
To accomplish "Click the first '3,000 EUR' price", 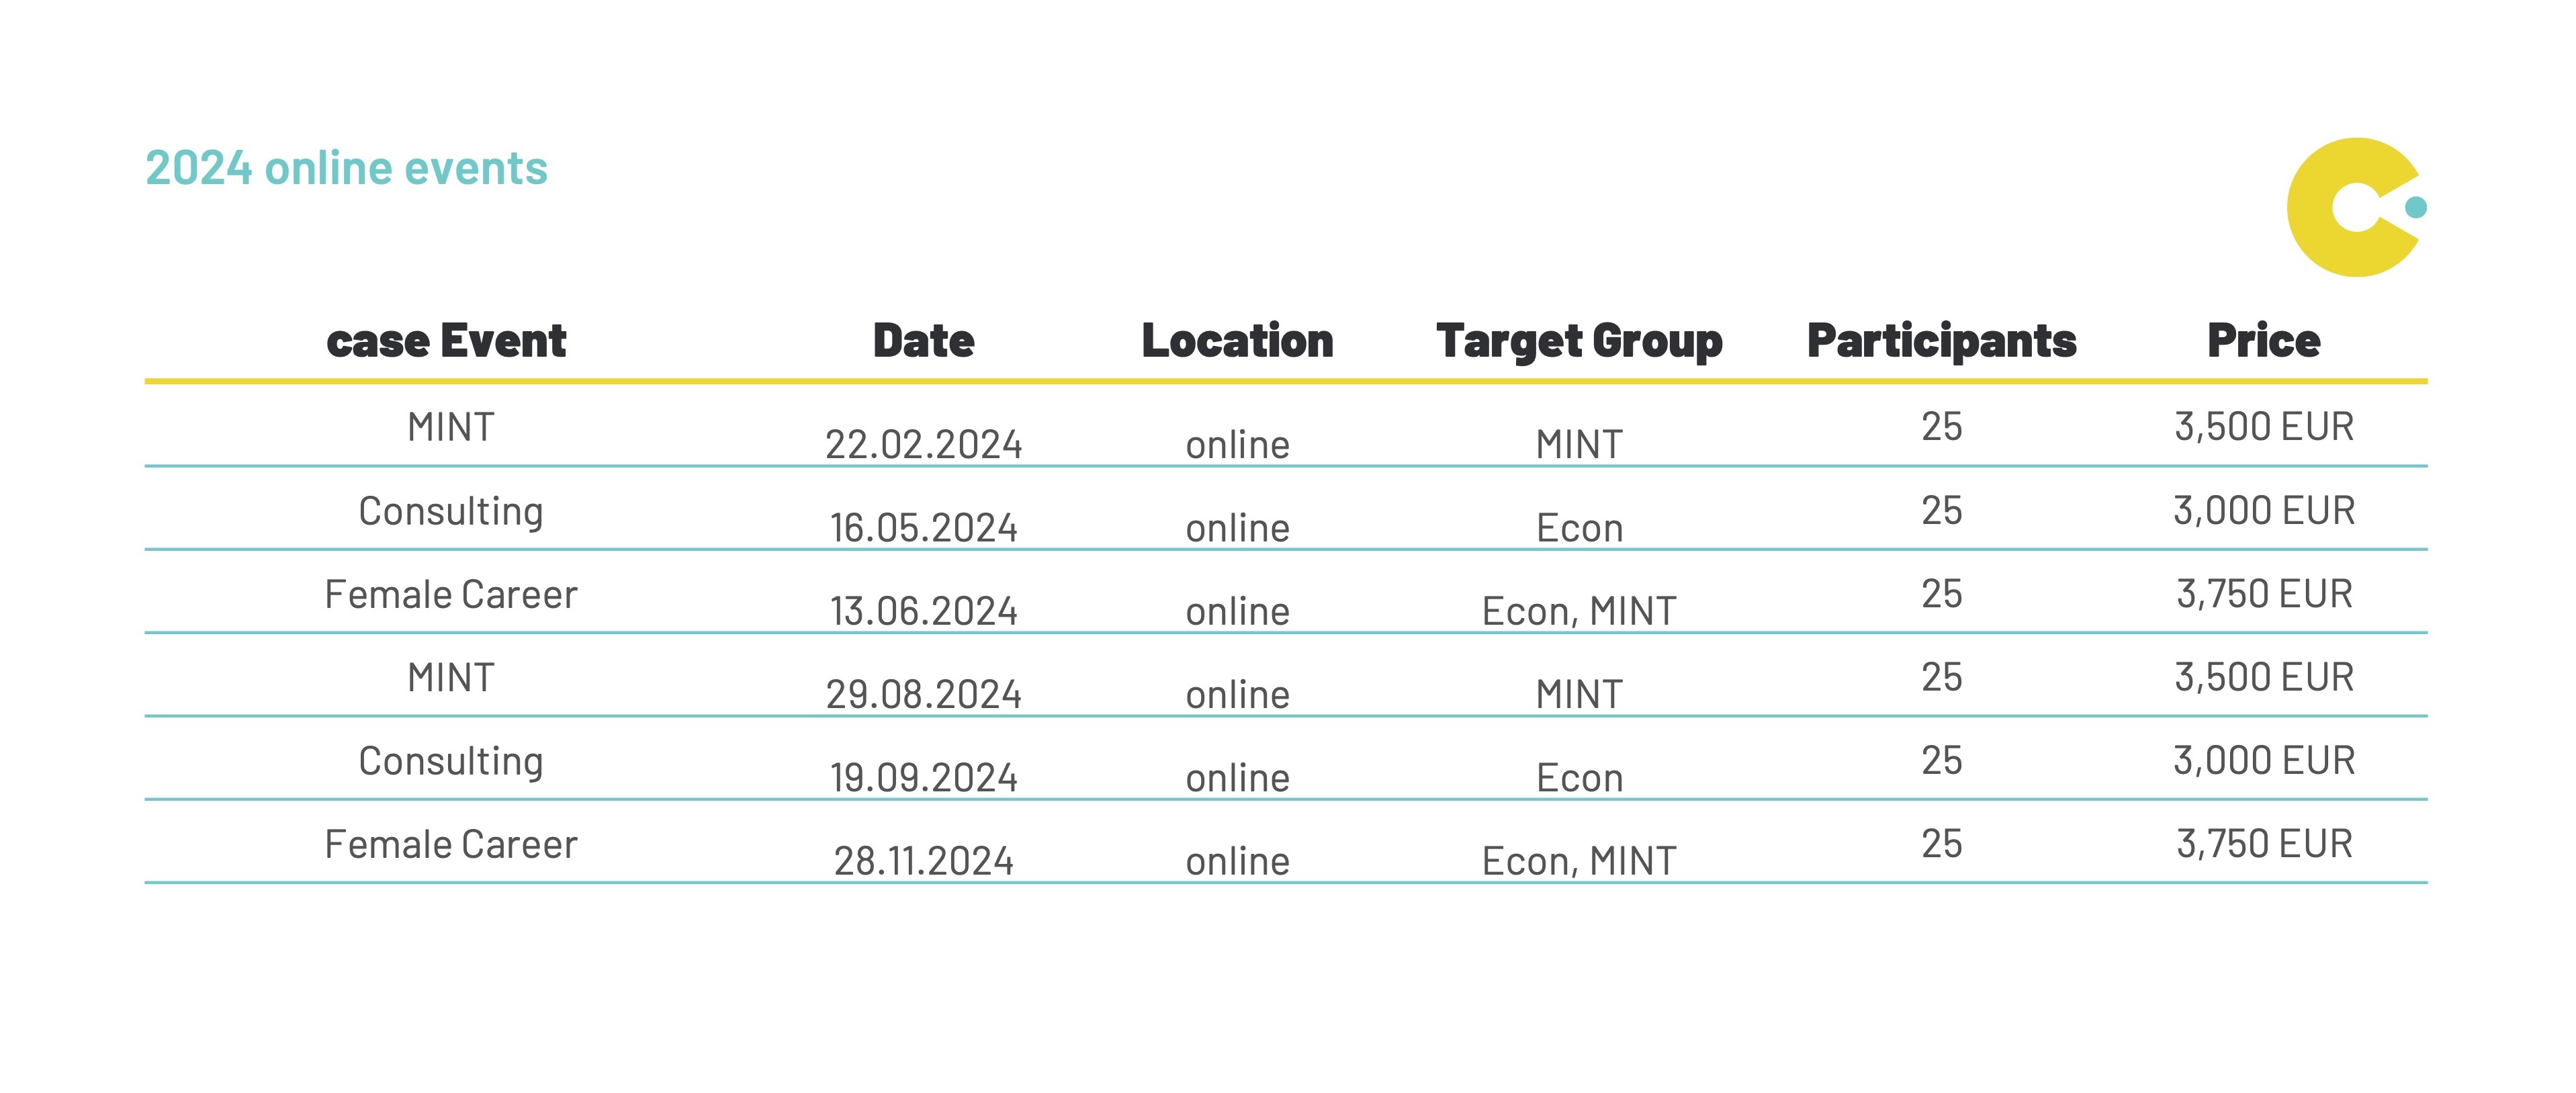I will coord(2264,510).
